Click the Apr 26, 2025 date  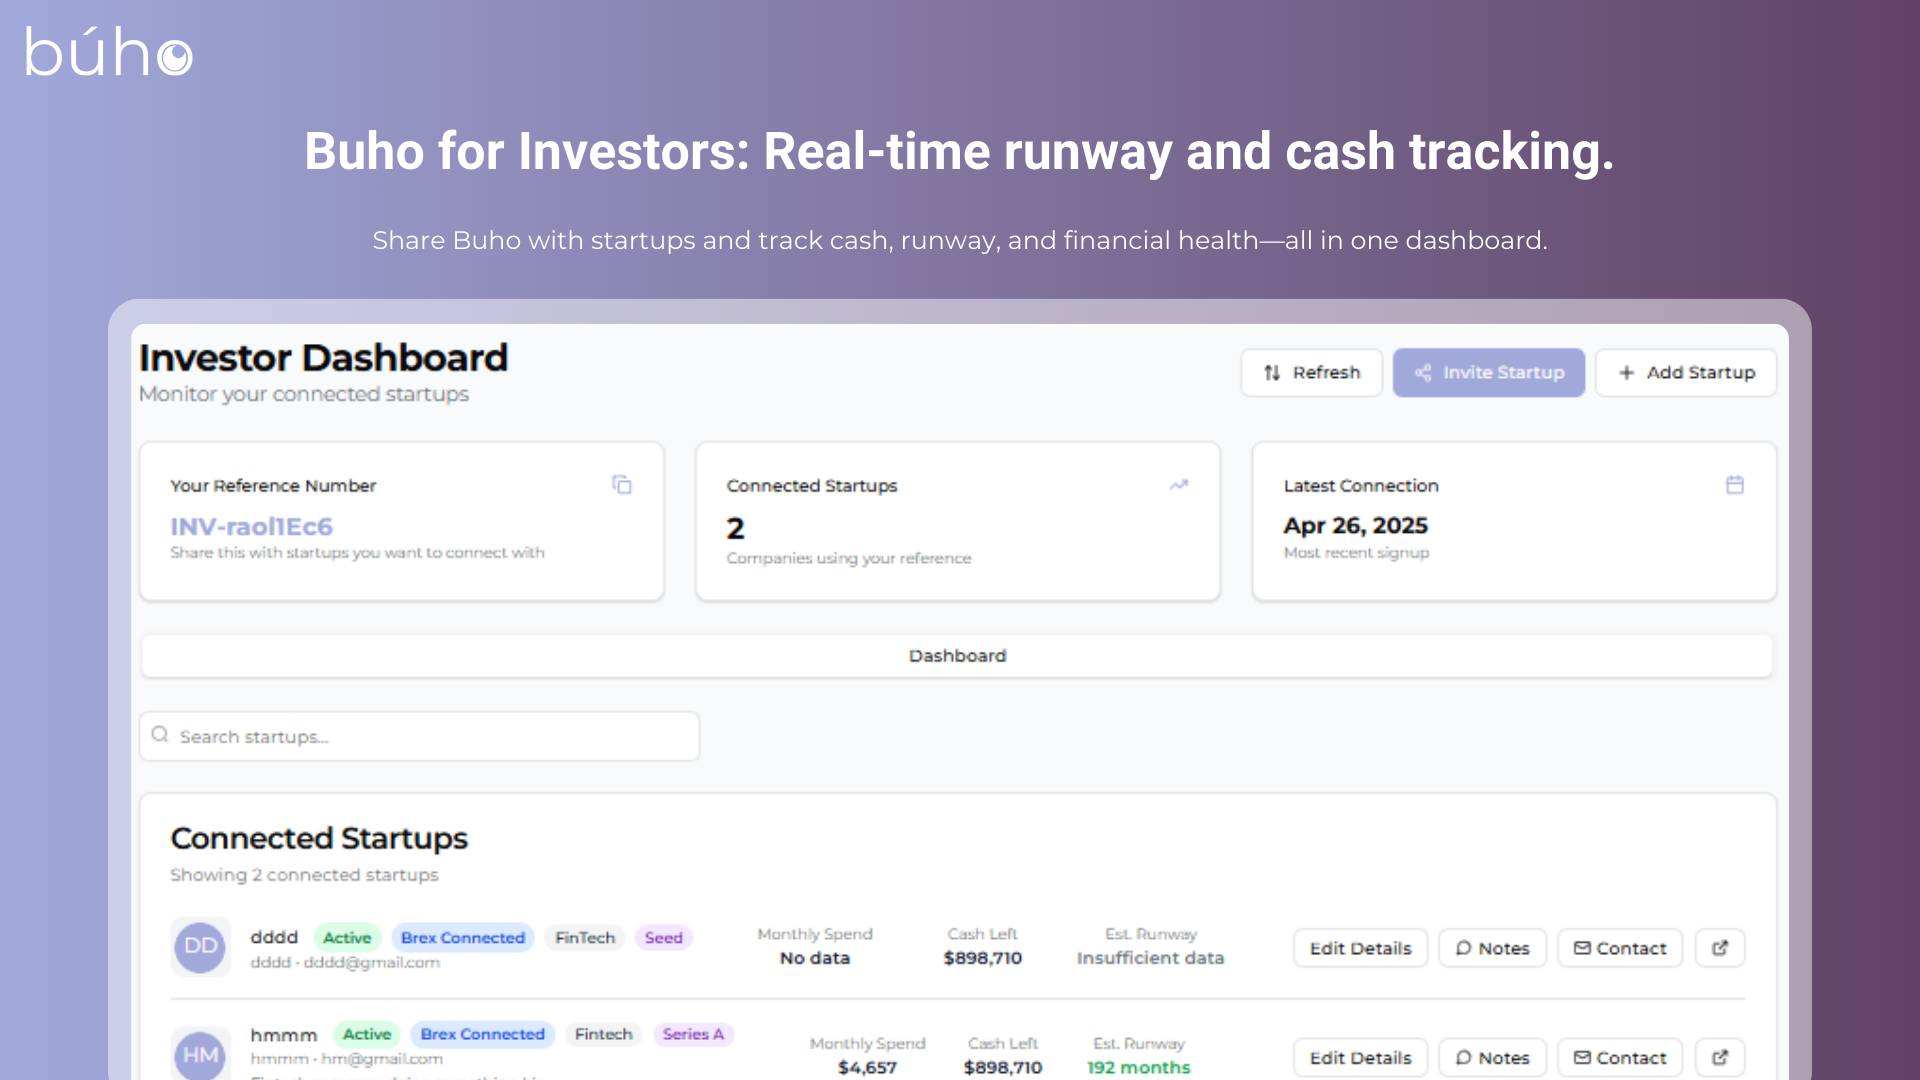click(x=1355, y=526)
